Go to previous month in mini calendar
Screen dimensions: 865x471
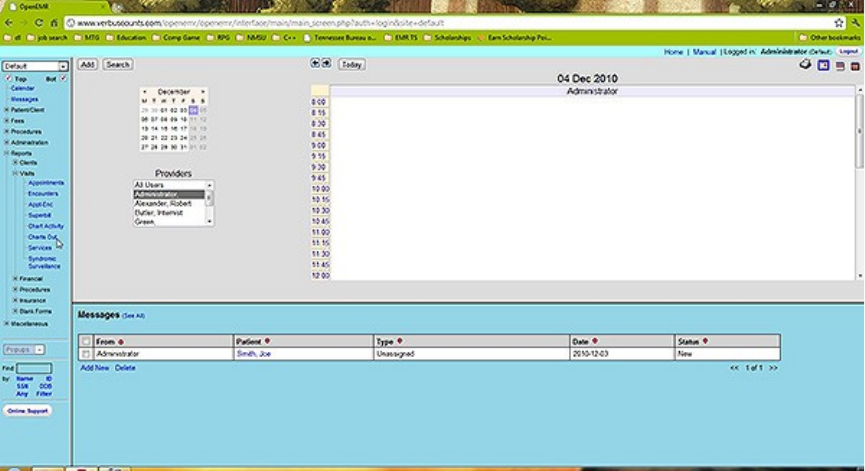tap(145, 92)
